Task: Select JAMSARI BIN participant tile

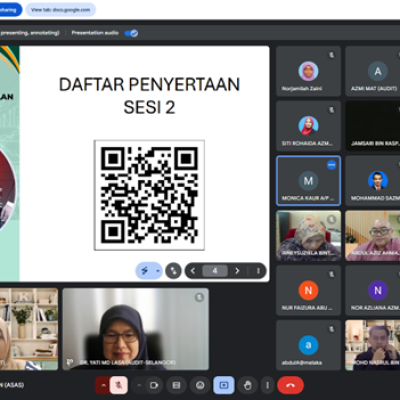Action: (373, 126)
